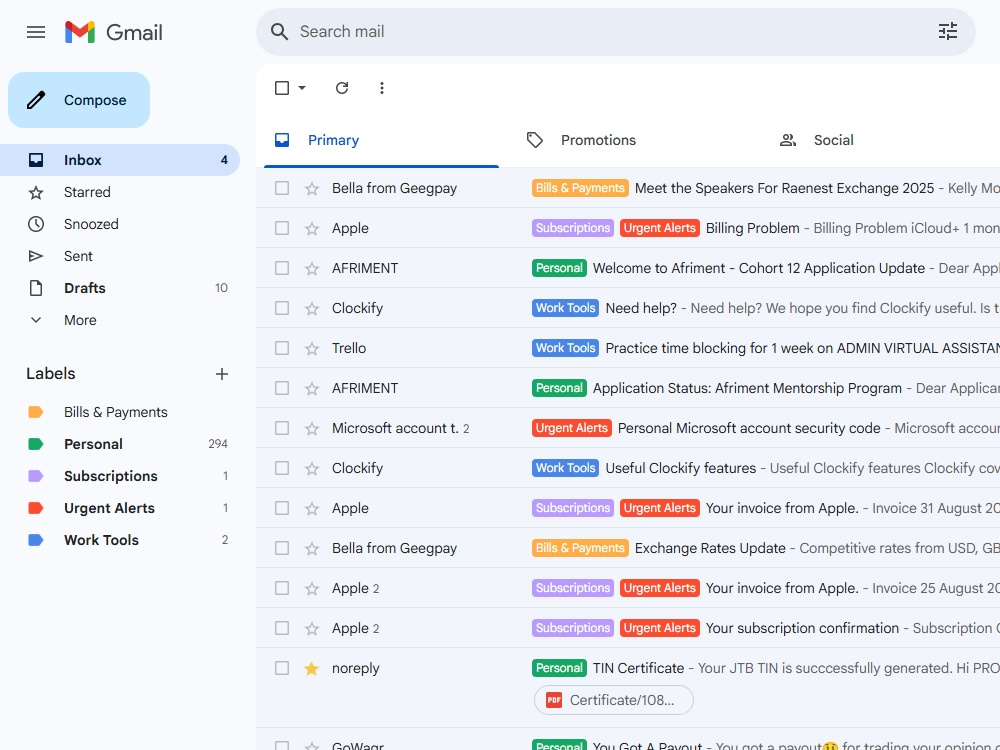Open the search options filter icon
Screen dimensions: 1000x750
click(948, 31)
